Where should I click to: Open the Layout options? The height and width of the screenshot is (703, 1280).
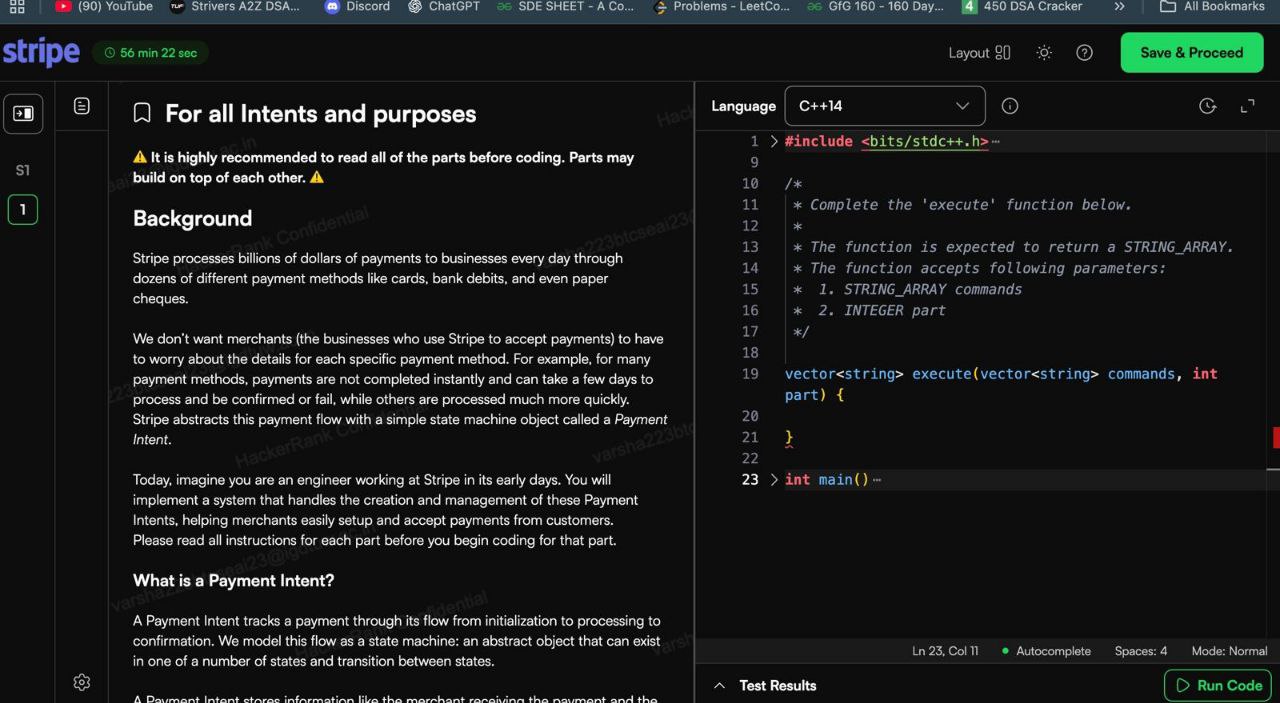click(x=979, y=53)
